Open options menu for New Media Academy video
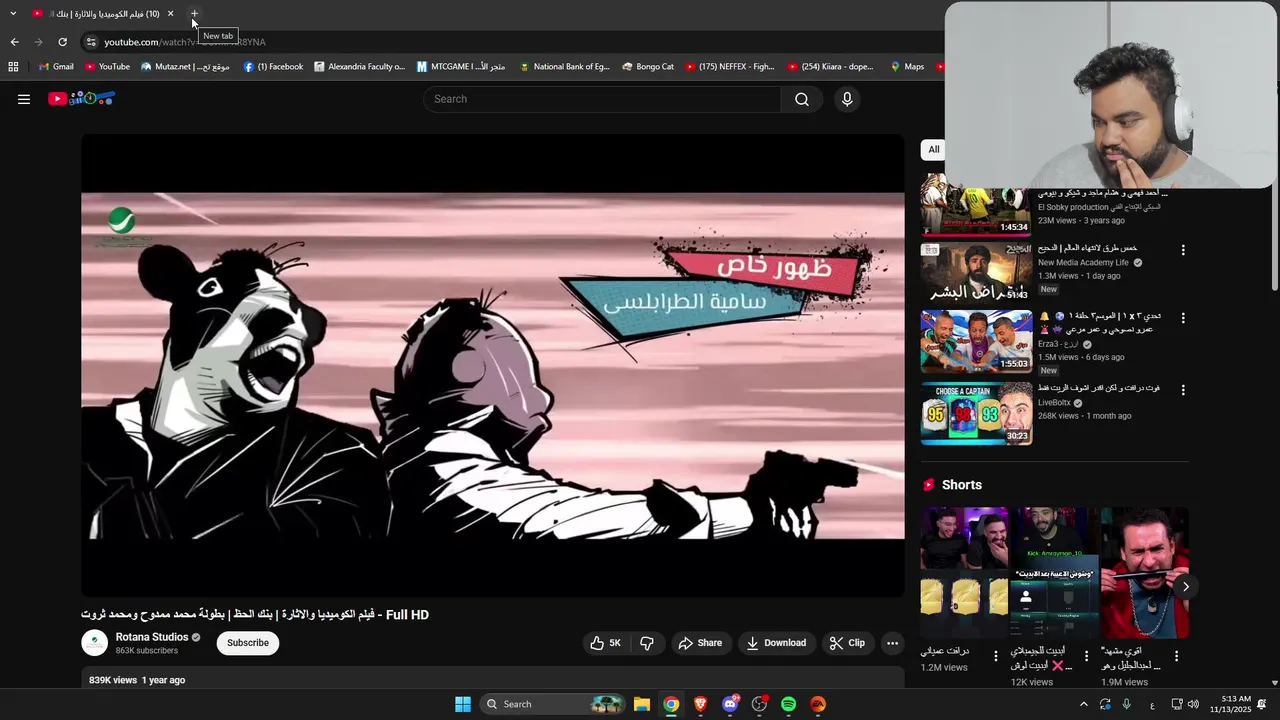The height and width of the screenshot is (720, 1280). pyautogui.click(x=1183, y=251)
